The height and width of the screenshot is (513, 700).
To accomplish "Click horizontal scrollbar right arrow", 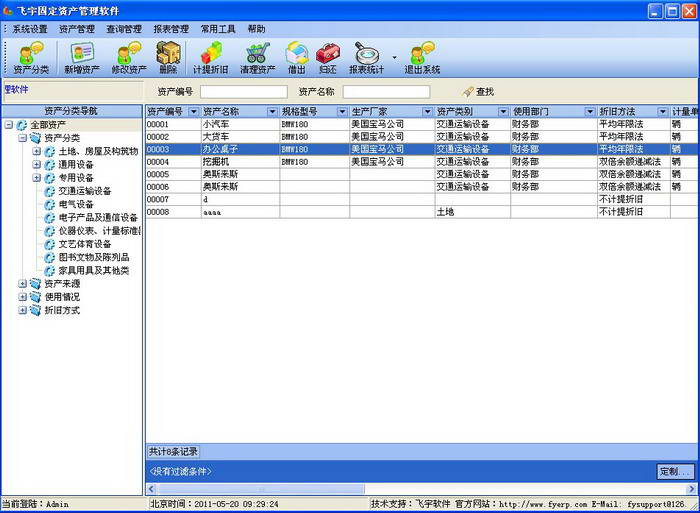I will (692, 489).
